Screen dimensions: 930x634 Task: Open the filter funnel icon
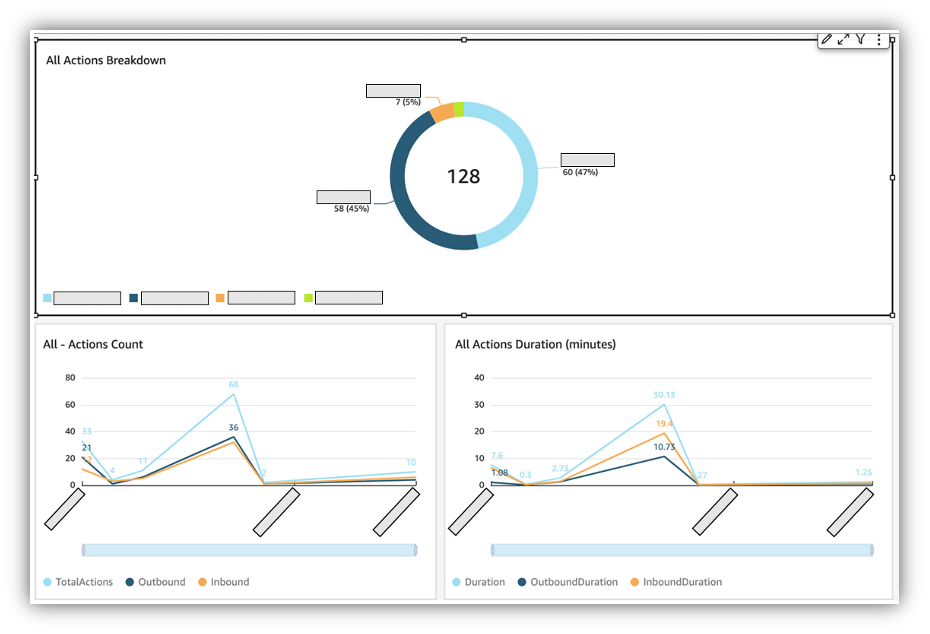861,40
